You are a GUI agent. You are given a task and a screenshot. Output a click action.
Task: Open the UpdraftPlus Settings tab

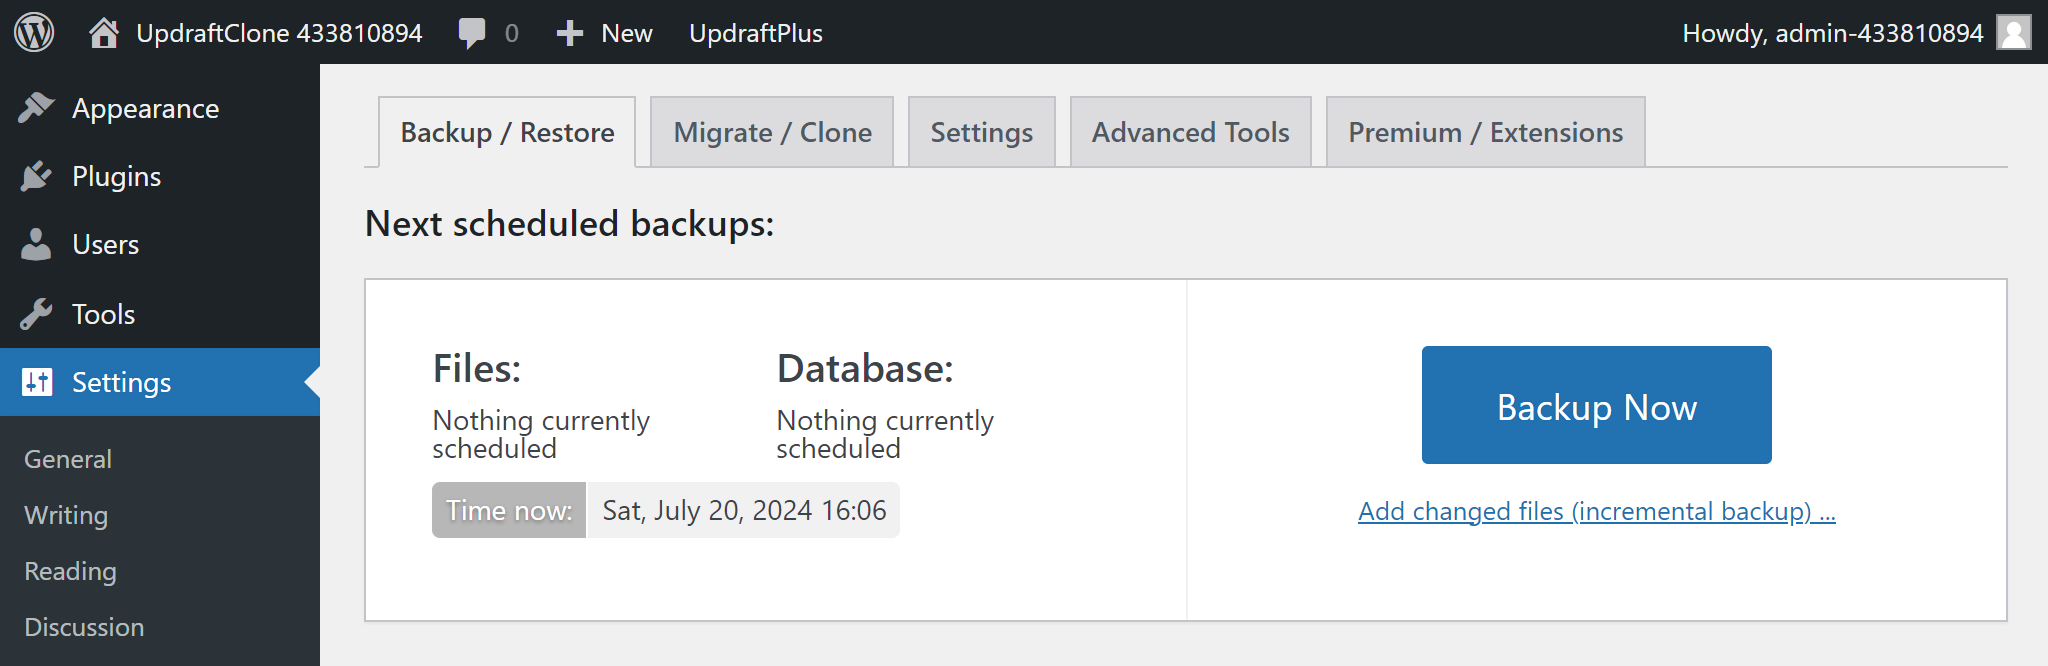coord(981,132)
